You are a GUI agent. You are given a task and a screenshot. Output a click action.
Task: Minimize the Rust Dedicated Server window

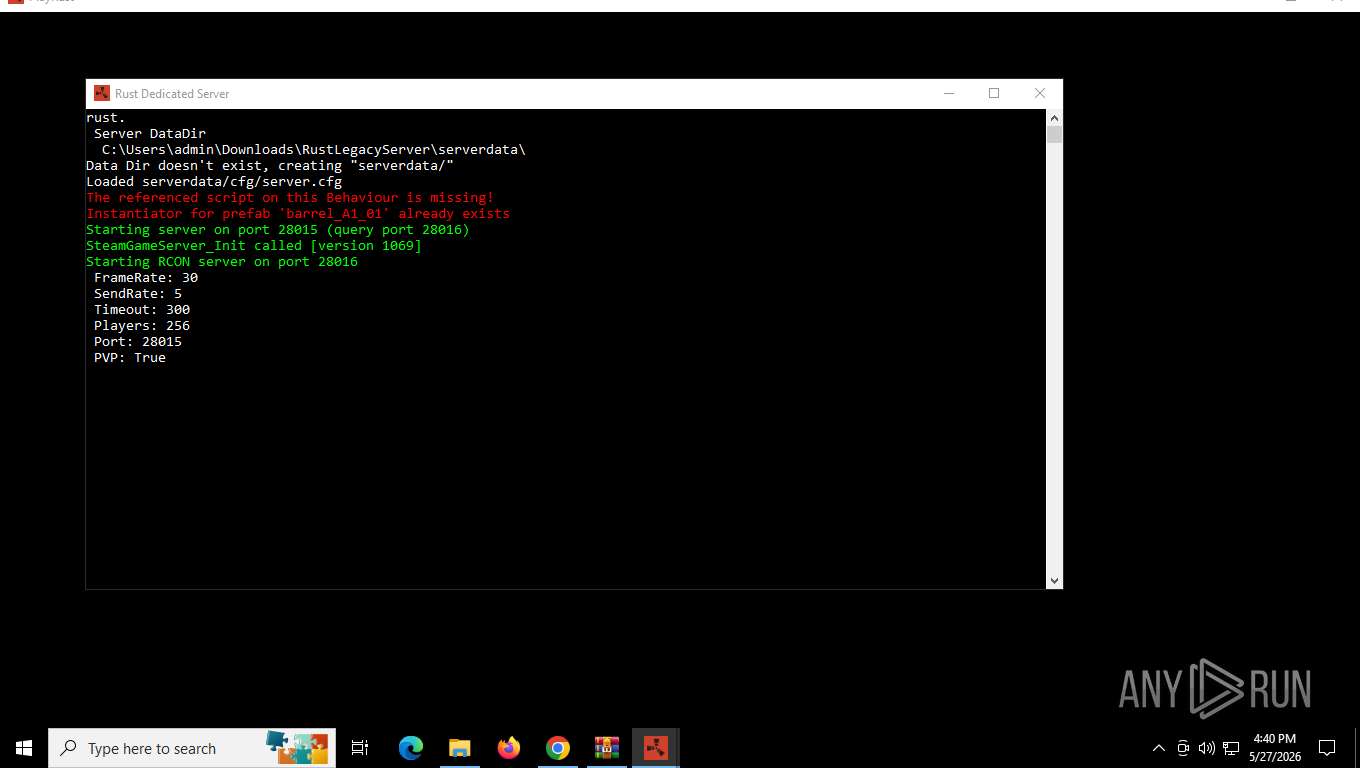click(948, 93)
